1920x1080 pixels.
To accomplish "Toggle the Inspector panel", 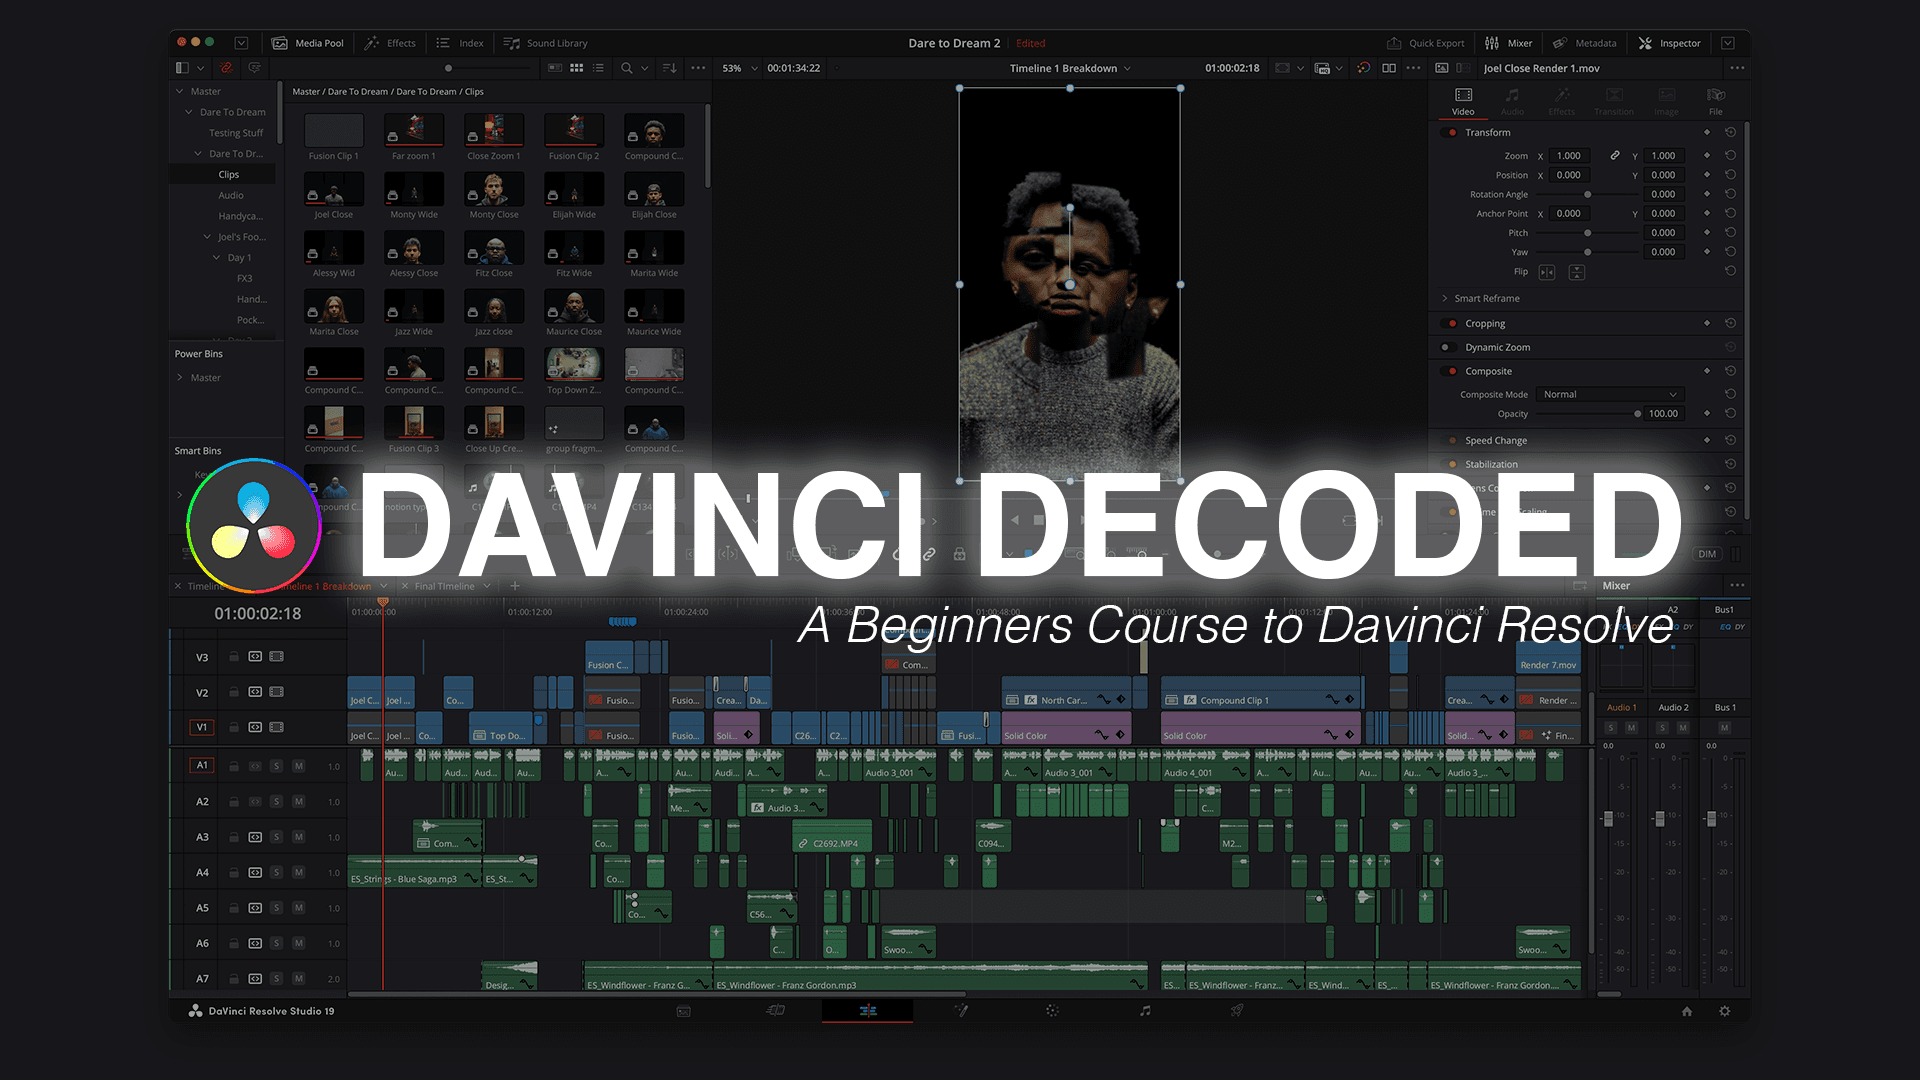I will coord(1669,43).
